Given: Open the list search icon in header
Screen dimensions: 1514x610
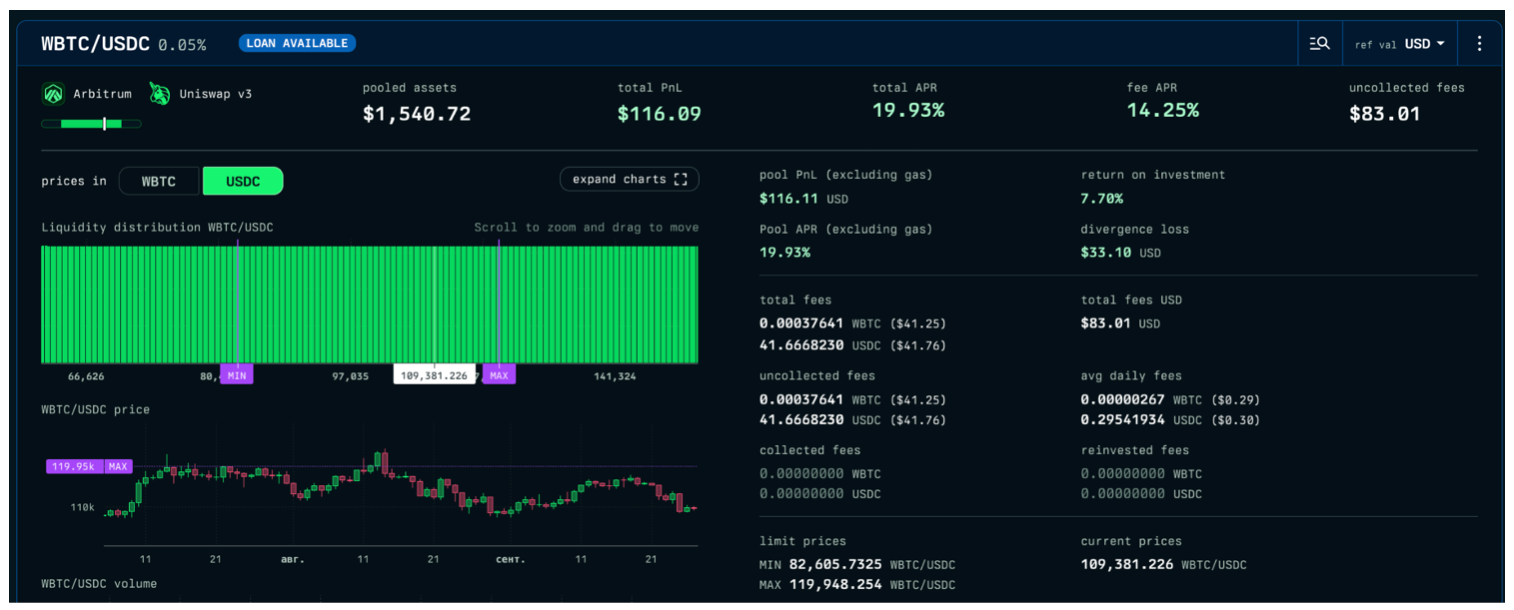Looking at the screenshot, I should [x=1319, y=44].
